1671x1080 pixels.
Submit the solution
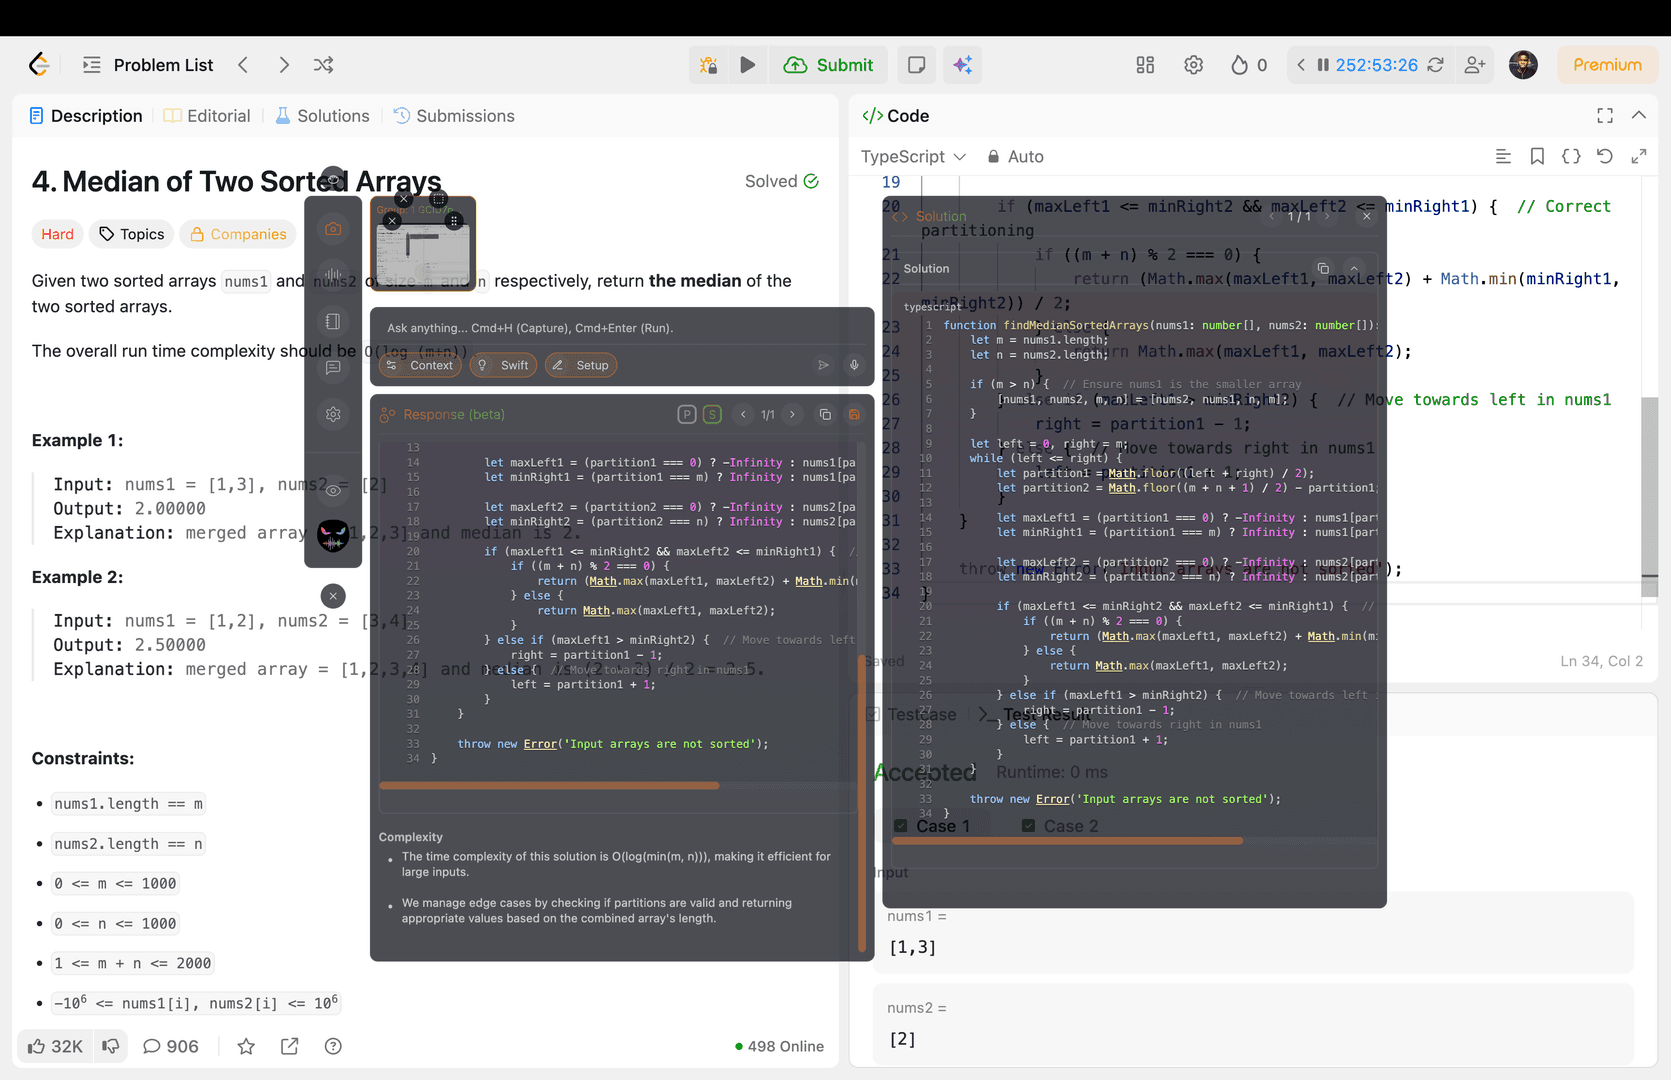pyautogui.click(x=828, y=65)
